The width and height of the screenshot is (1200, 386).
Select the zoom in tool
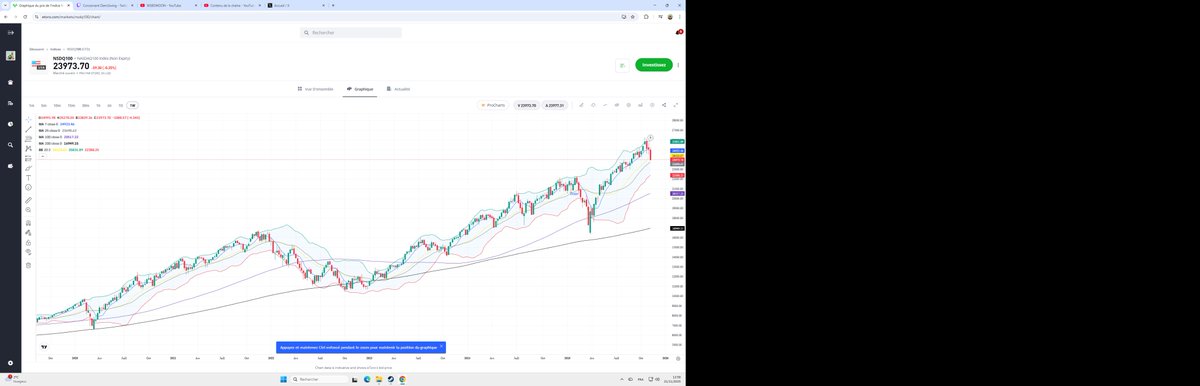click(28, 210)
